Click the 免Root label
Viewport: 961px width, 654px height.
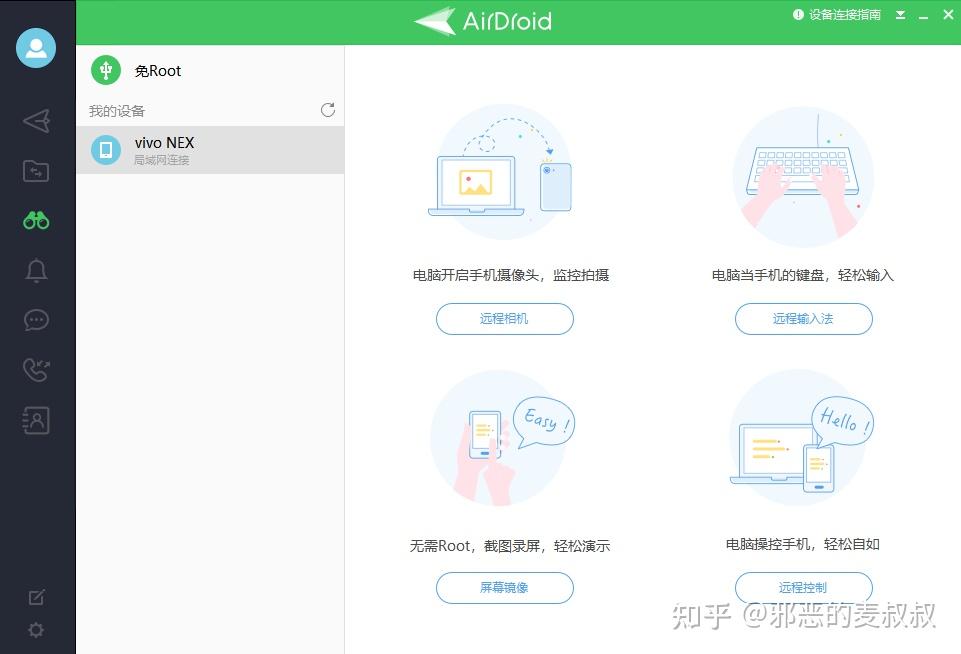tap(158, 71)
